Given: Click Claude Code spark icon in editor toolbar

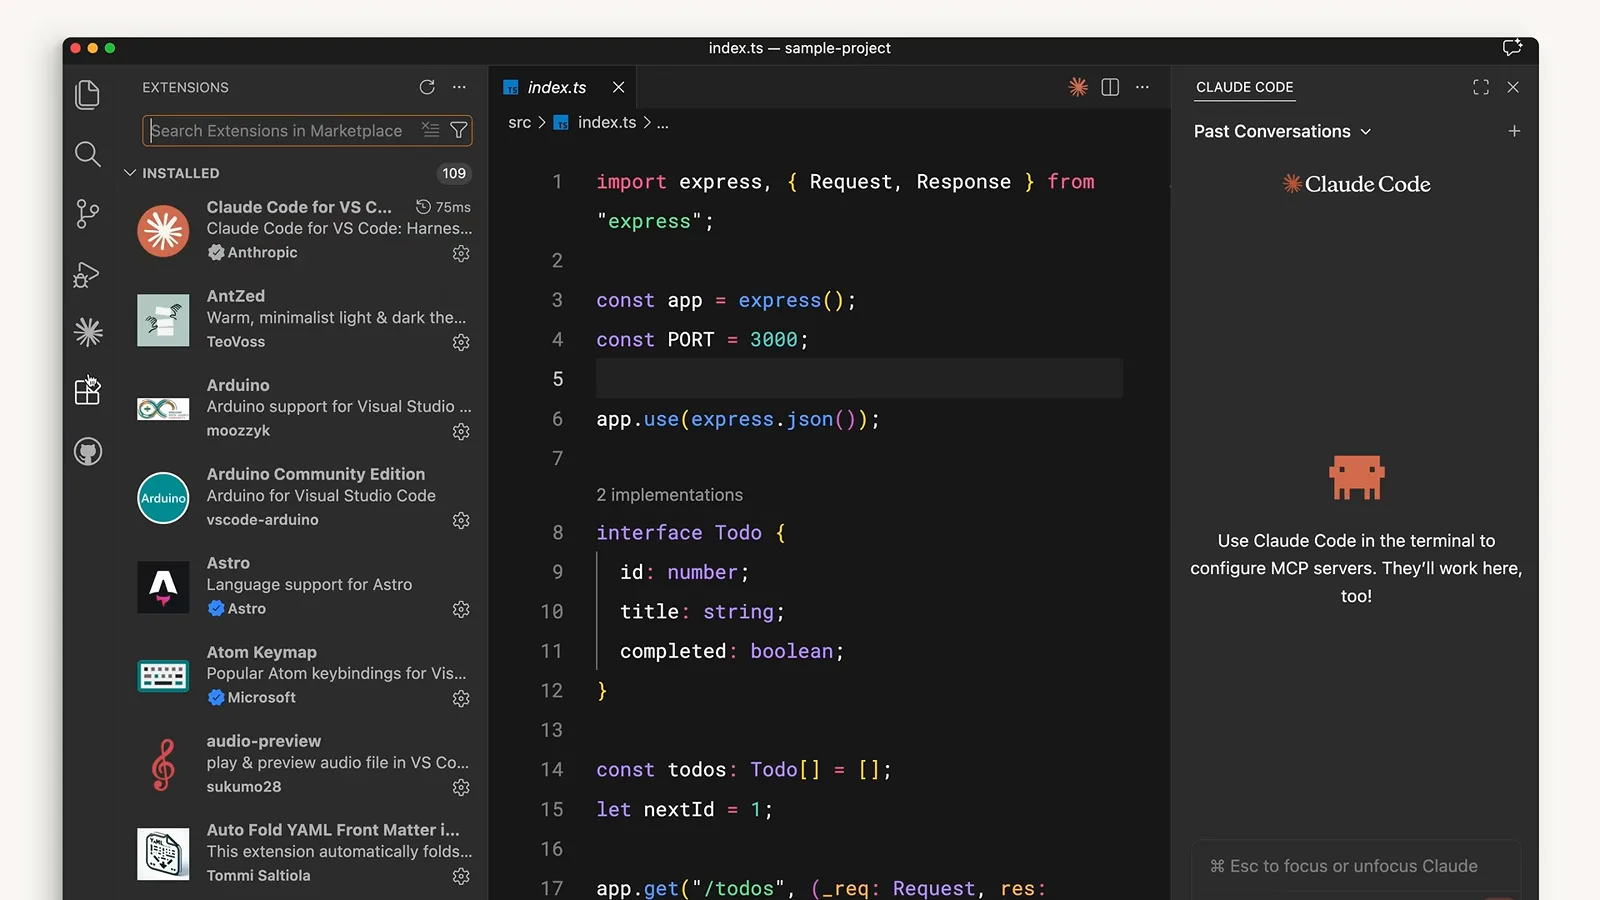Looking at the screenshot, I should (1078, 87).
